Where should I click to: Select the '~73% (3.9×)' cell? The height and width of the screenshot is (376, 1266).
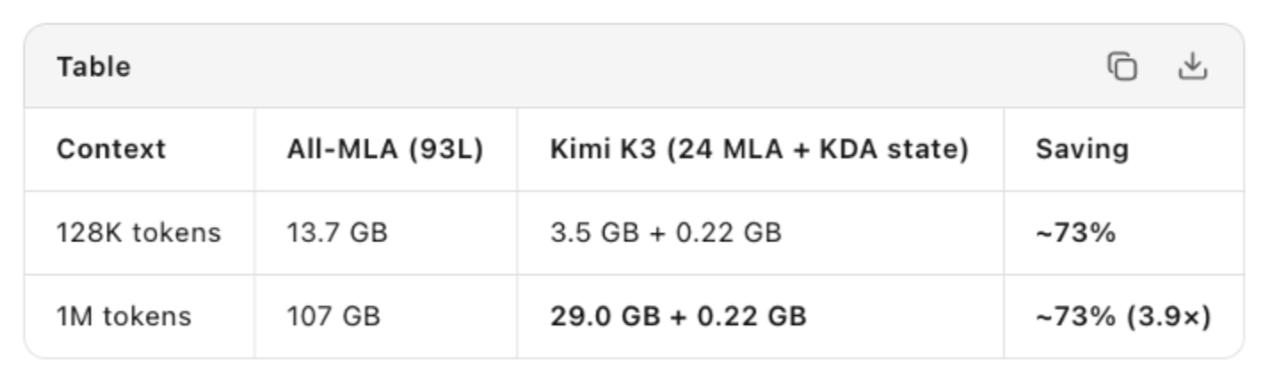click(1123, 317)
